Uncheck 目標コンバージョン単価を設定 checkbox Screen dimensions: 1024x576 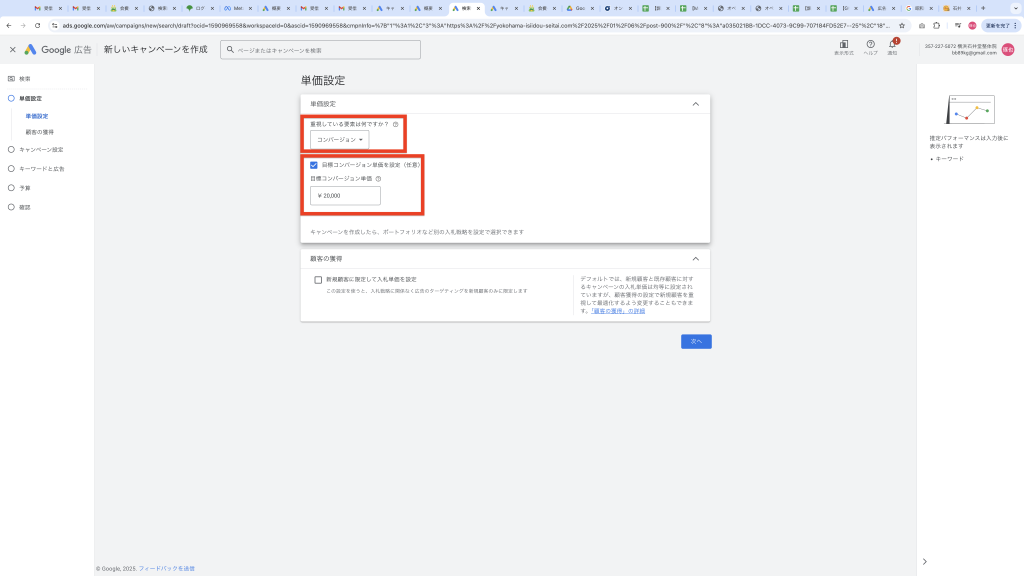point(314,164)
